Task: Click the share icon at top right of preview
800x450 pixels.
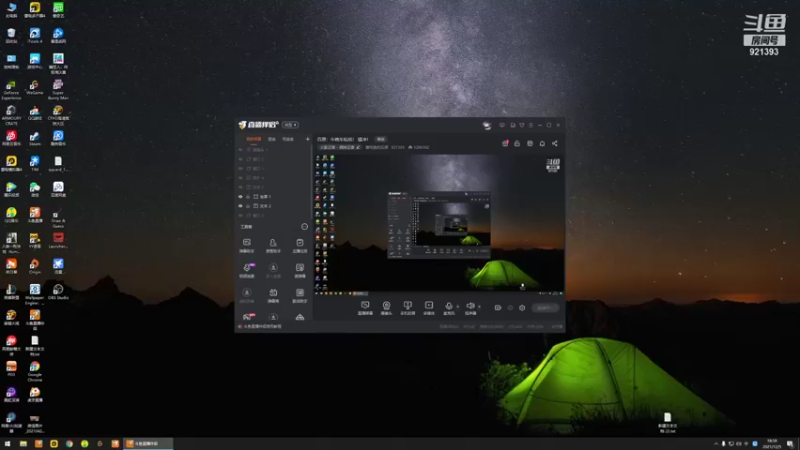Action: [x=555, y=143]
